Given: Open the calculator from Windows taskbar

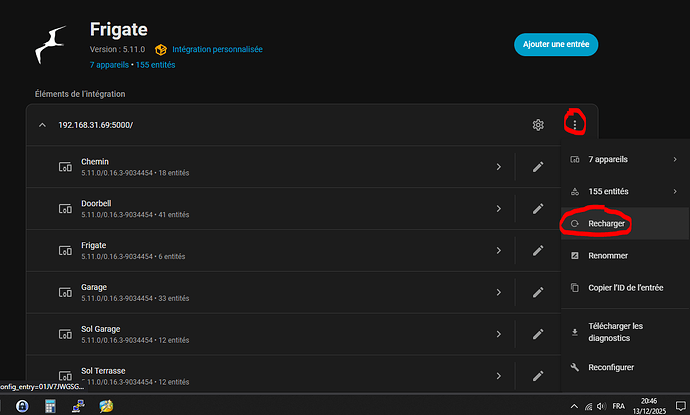Looking at the screenshot, I should tap(49, 406).
